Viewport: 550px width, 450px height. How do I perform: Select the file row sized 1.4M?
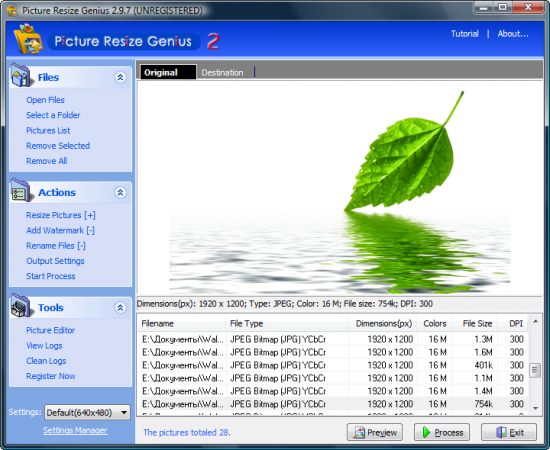[333, 391]
